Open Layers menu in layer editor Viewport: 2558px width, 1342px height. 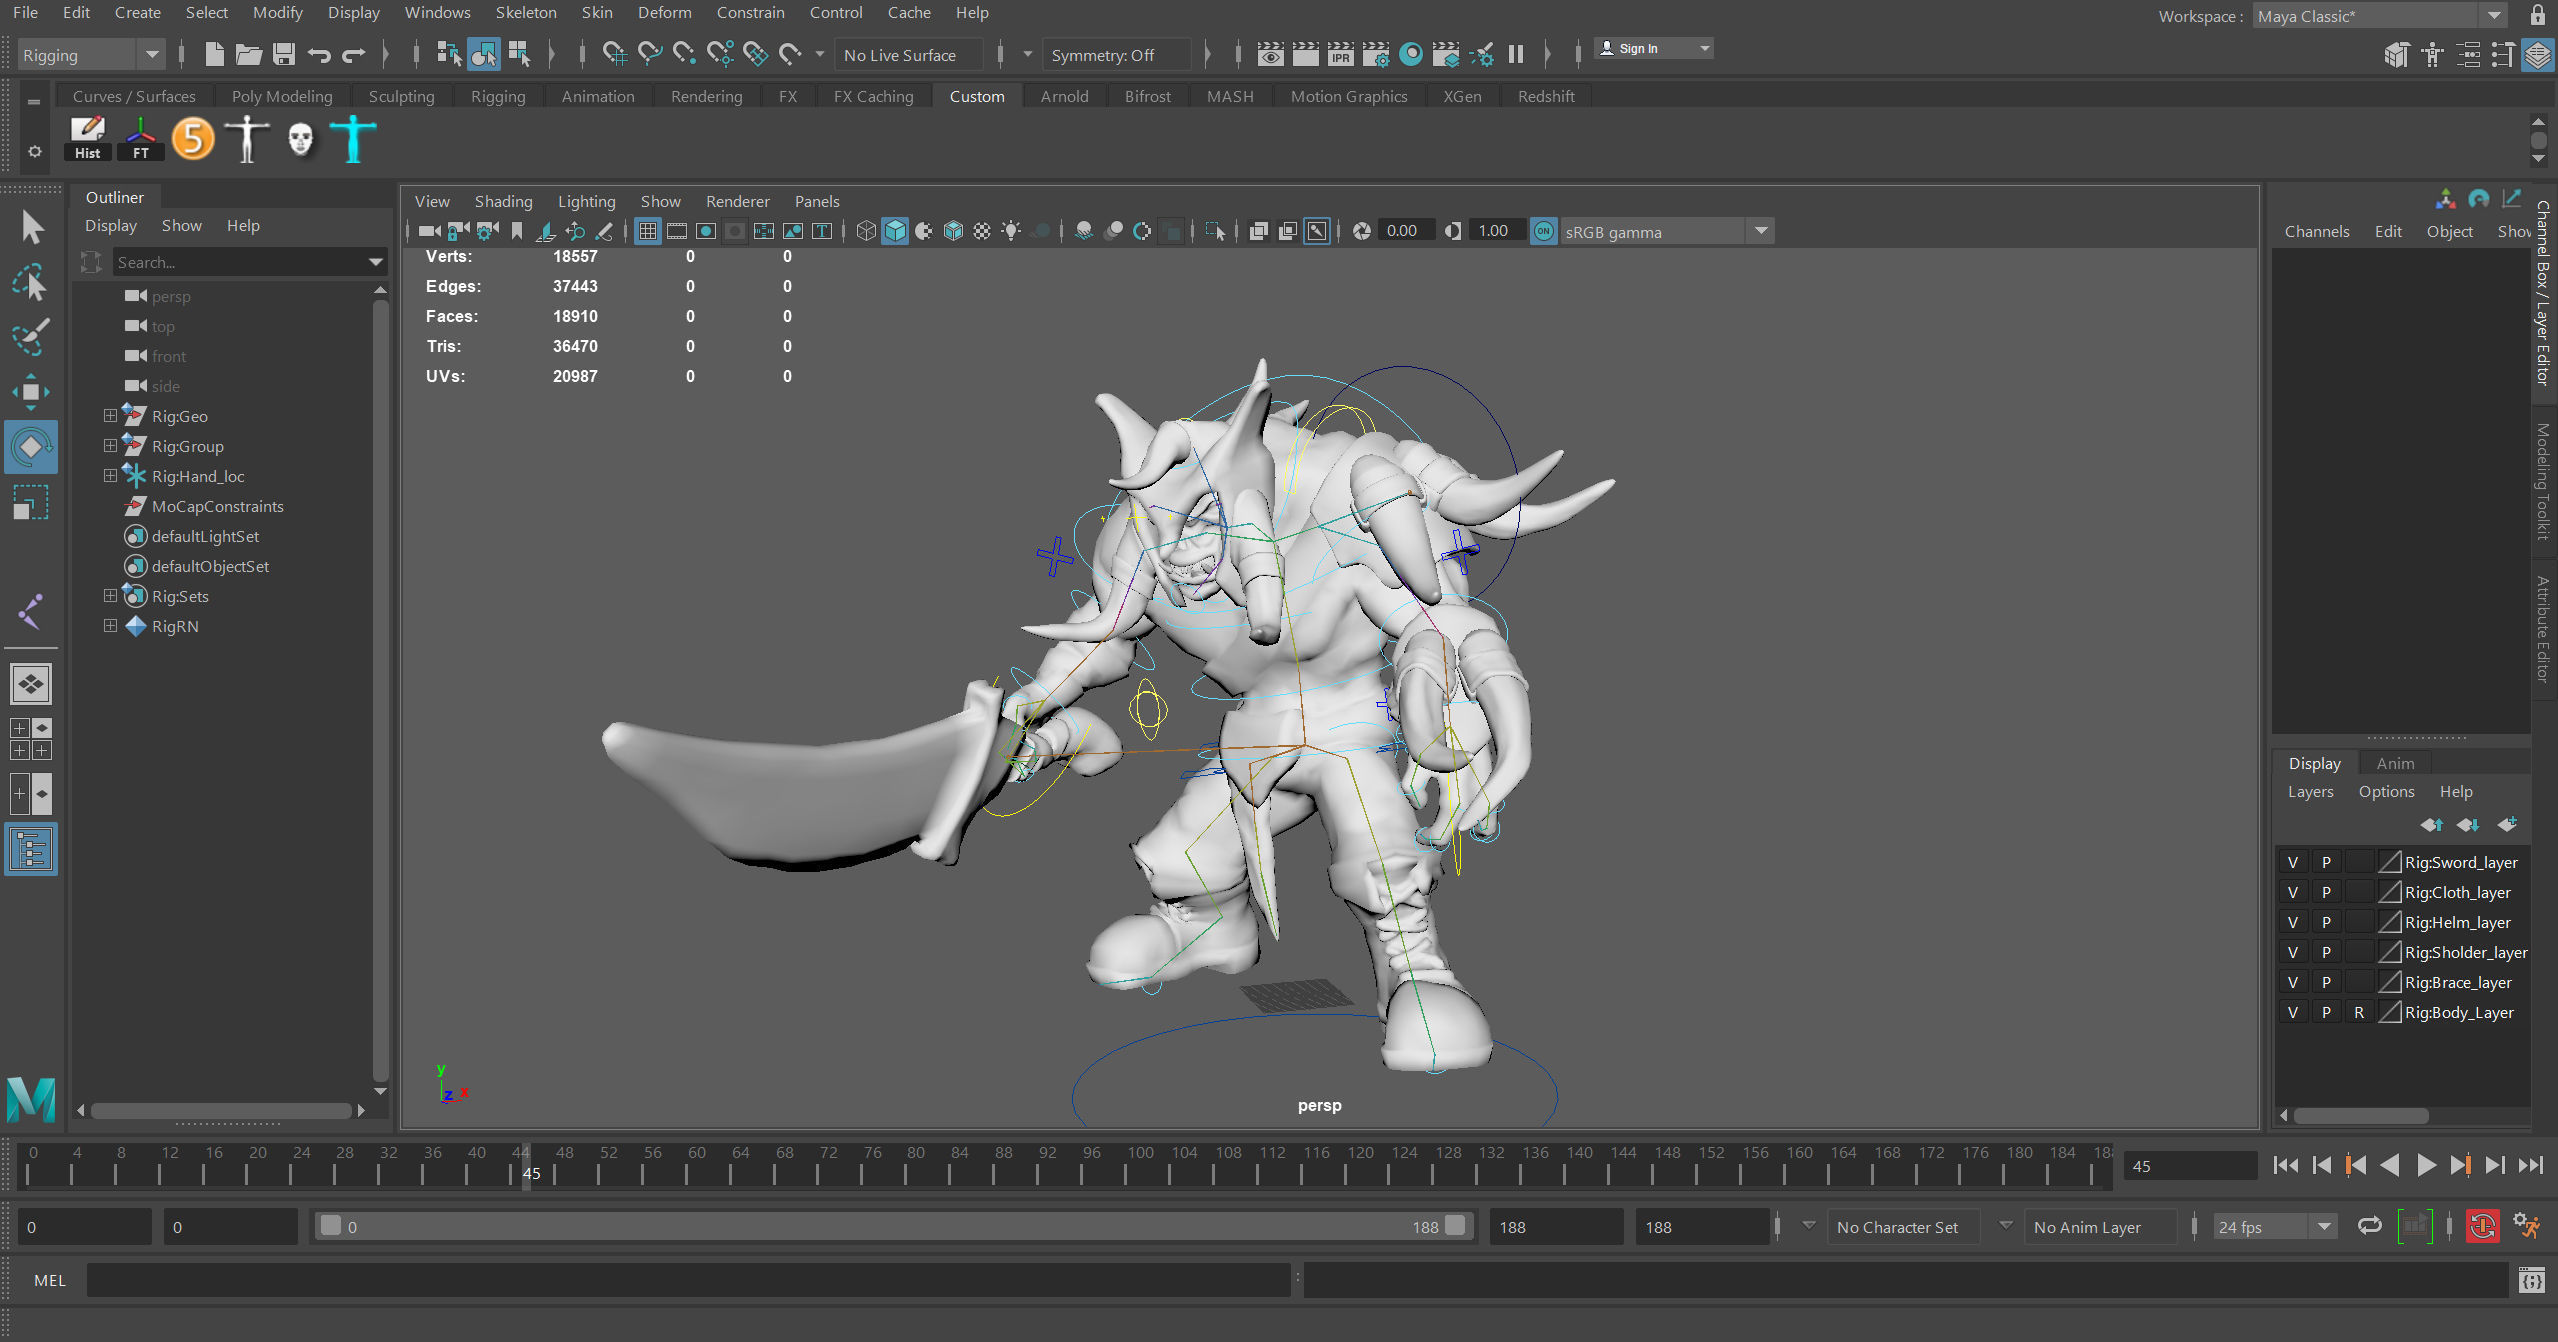click(2310, 791)
